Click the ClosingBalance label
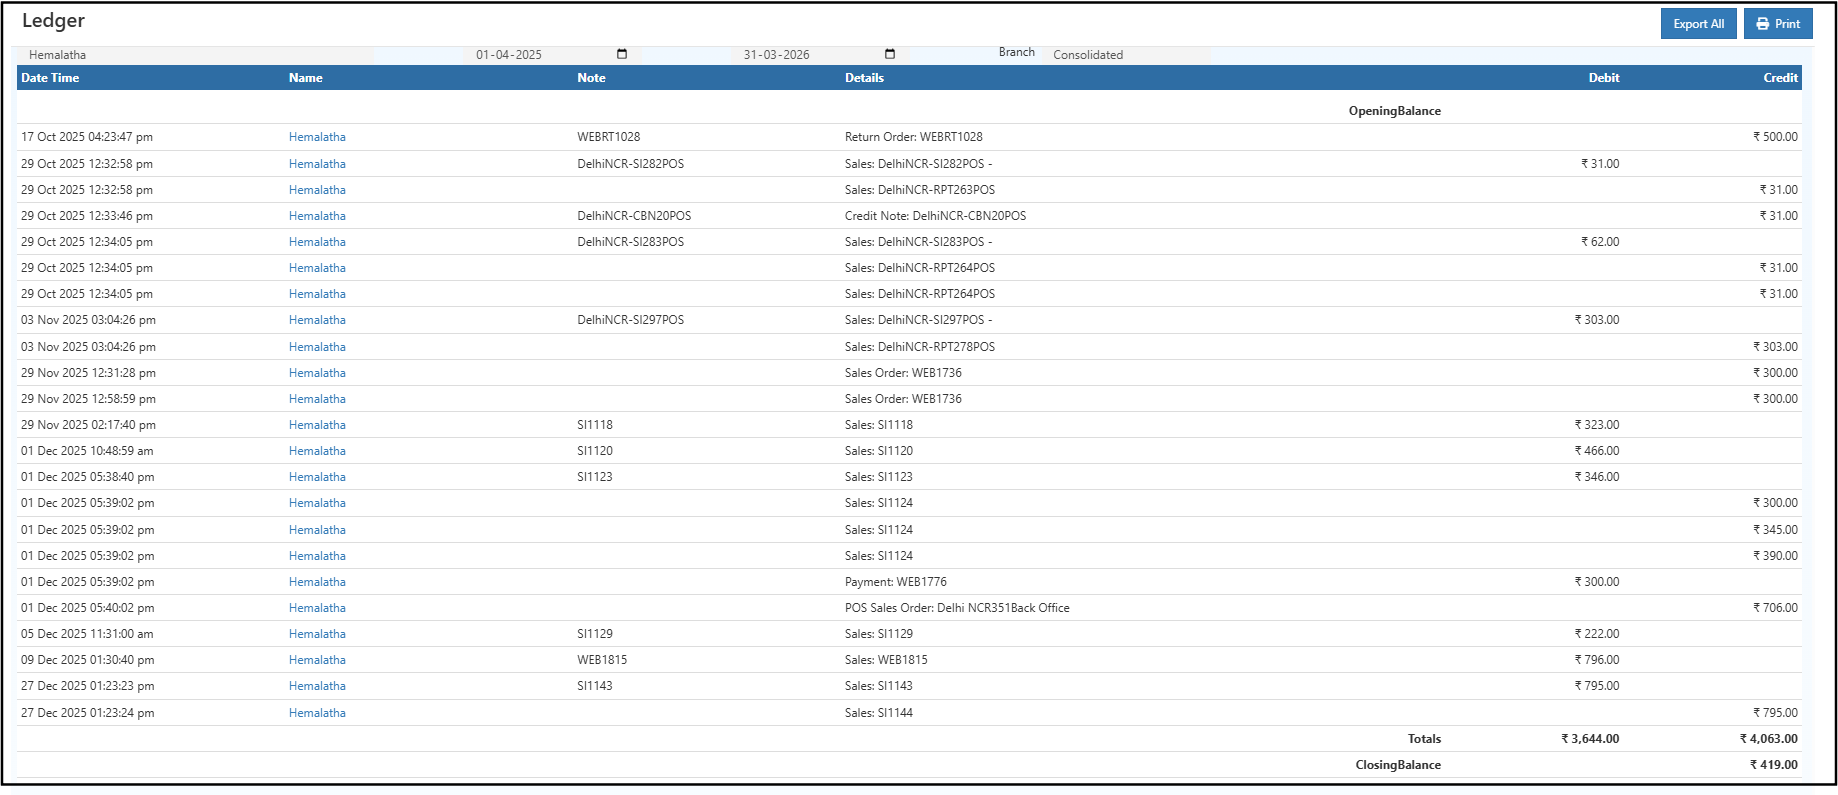Viewport: 1838px width, 795px height. click(x=1398, y=765)
